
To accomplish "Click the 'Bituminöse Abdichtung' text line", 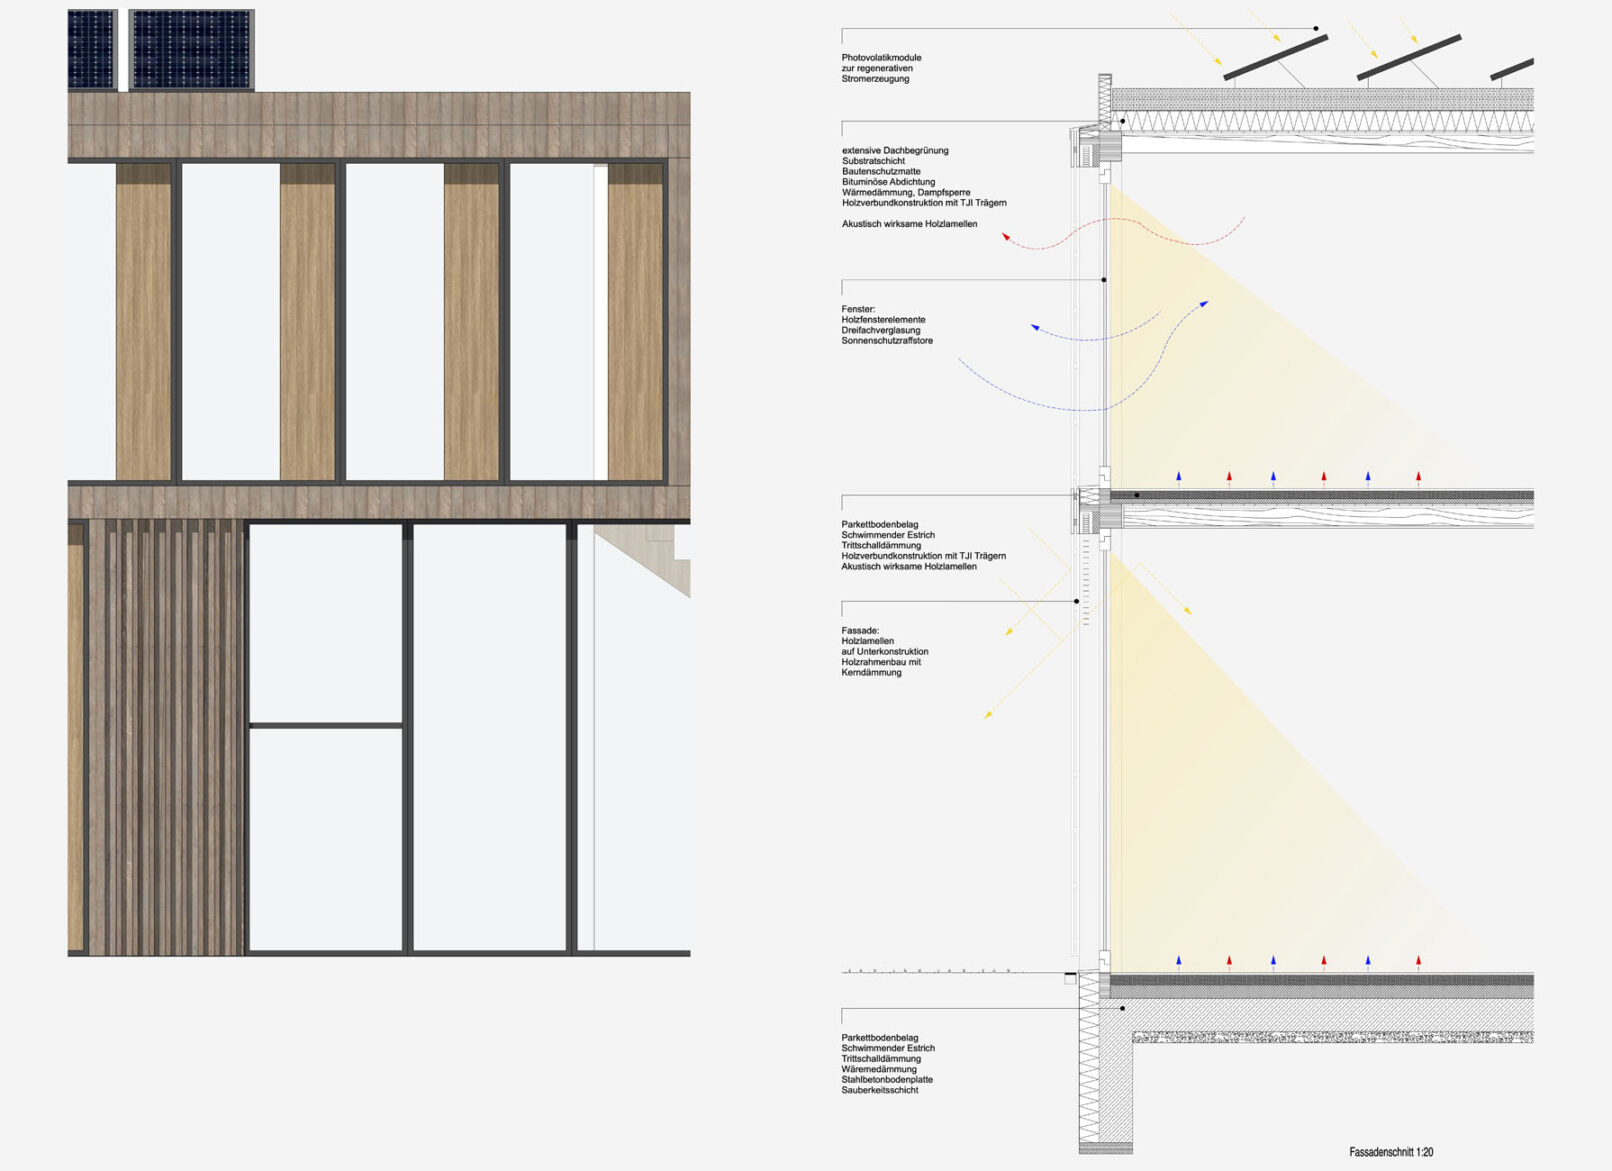I will pyautogui.click(x=888, y=182).
